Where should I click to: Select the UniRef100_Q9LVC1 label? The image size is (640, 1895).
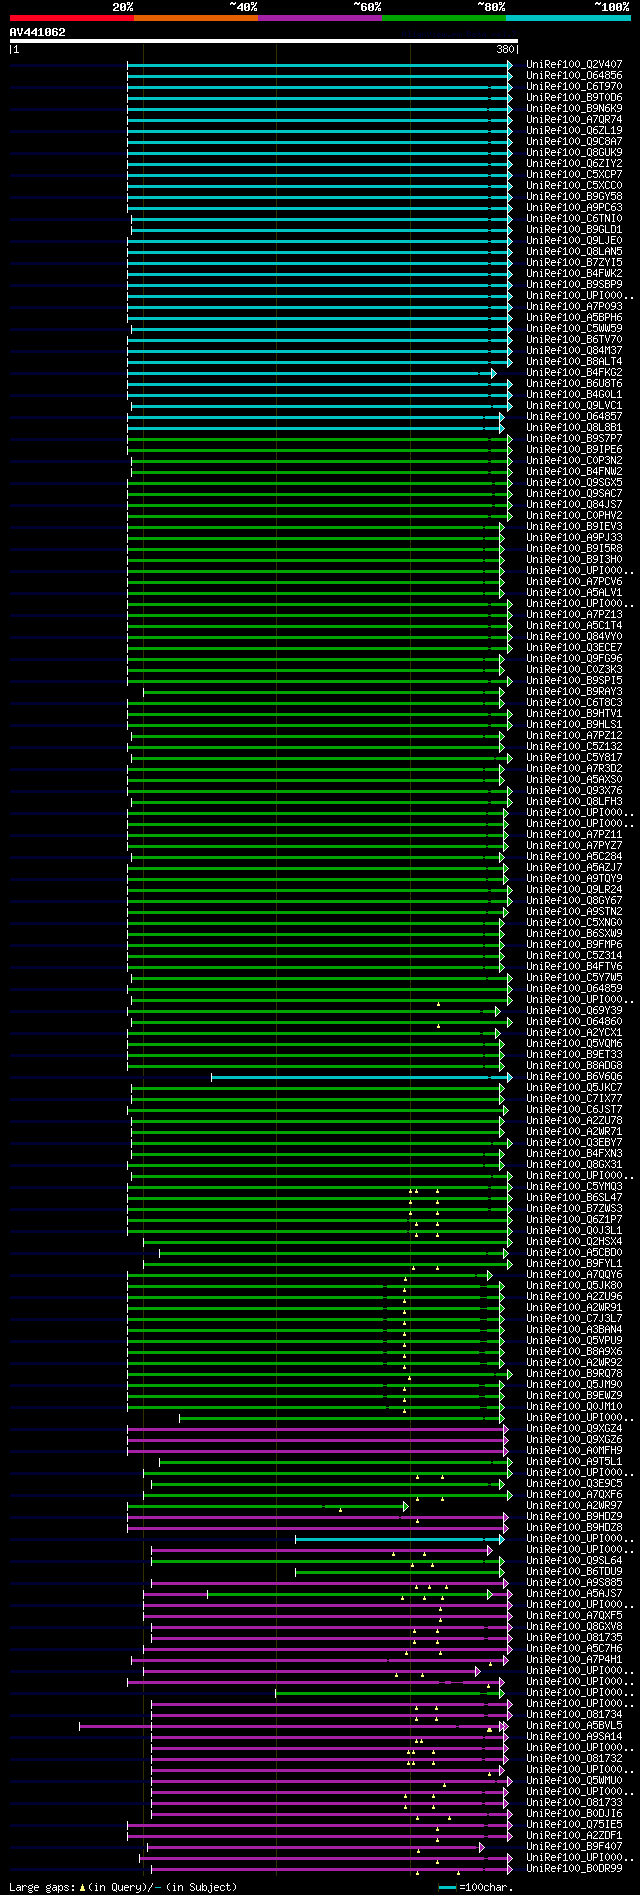point(574,406)
